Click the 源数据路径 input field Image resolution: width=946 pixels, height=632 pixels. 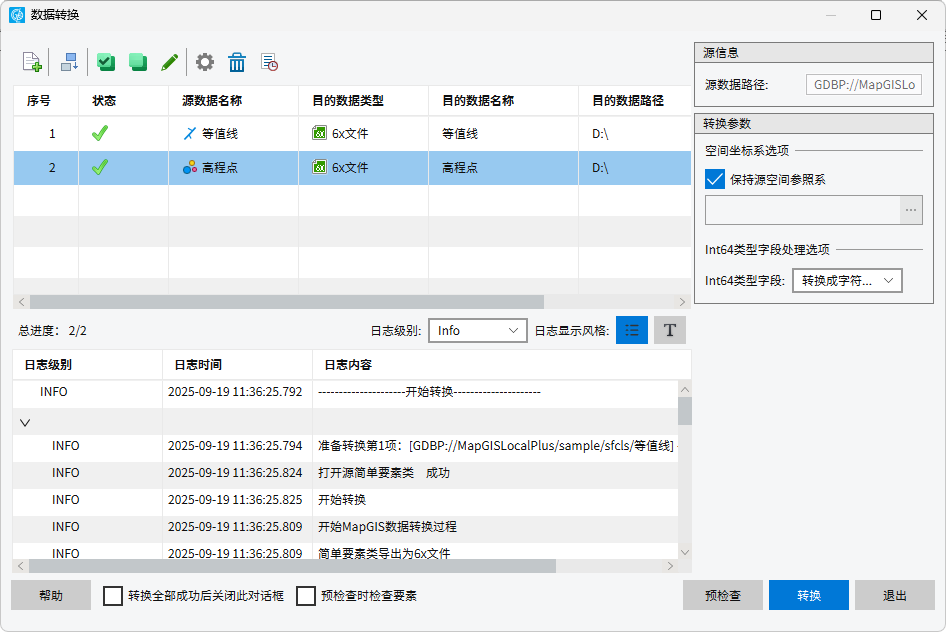click(864, 85)
